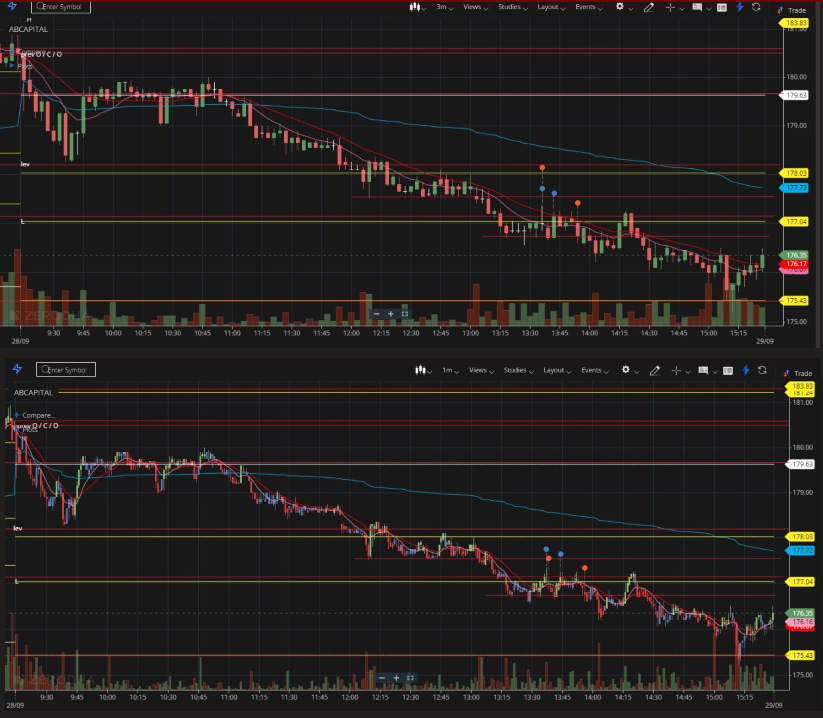Open Layout menu in top chart
The width and height of the screenshot is (823, 718).
[x=551, y=7]
